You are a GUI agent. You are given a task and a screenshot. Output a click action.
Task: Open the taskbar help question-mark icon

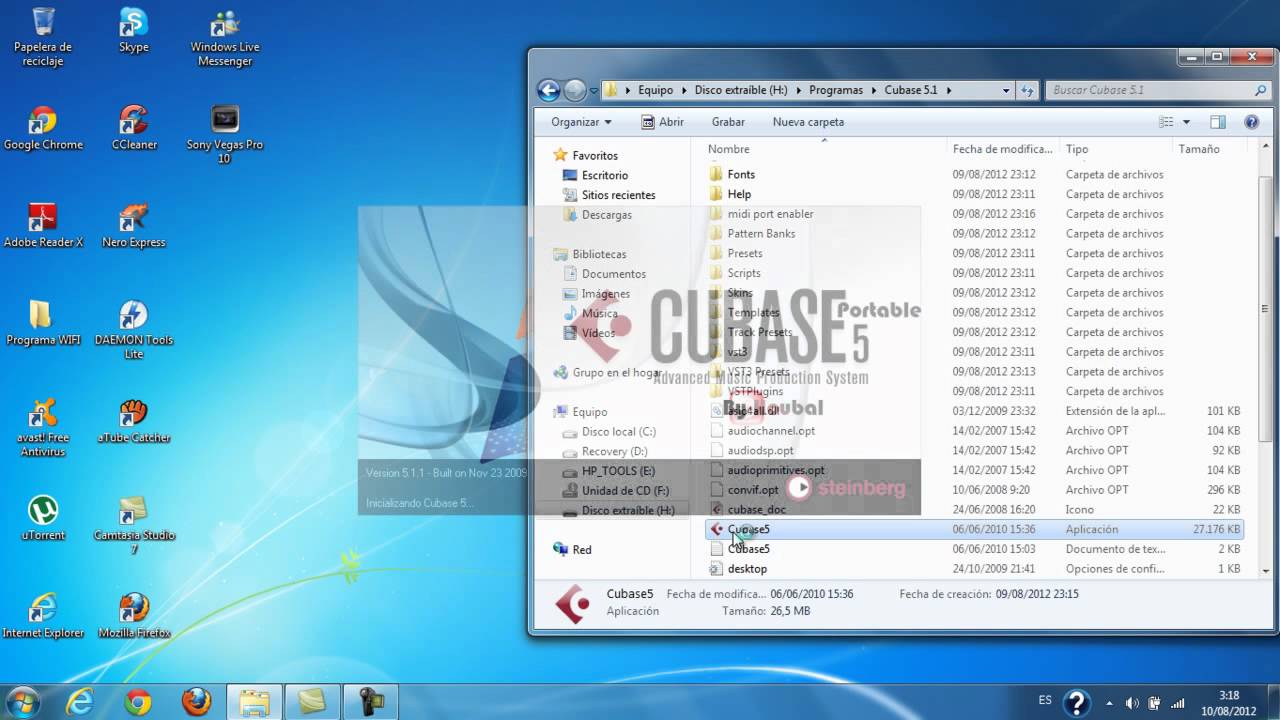1076,702
